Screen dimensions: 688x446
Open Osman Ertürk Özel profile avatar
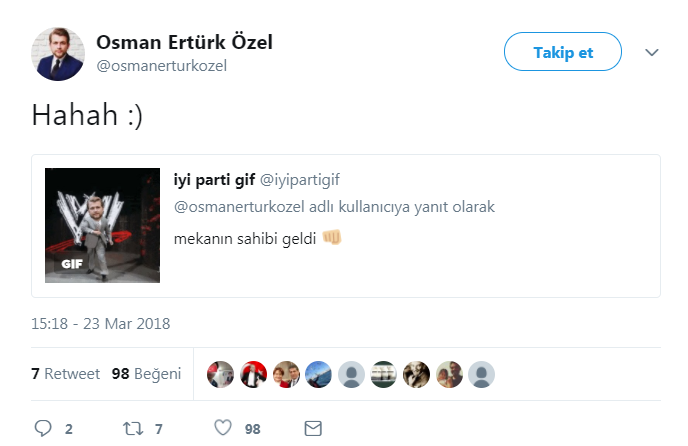pos(58,54)
